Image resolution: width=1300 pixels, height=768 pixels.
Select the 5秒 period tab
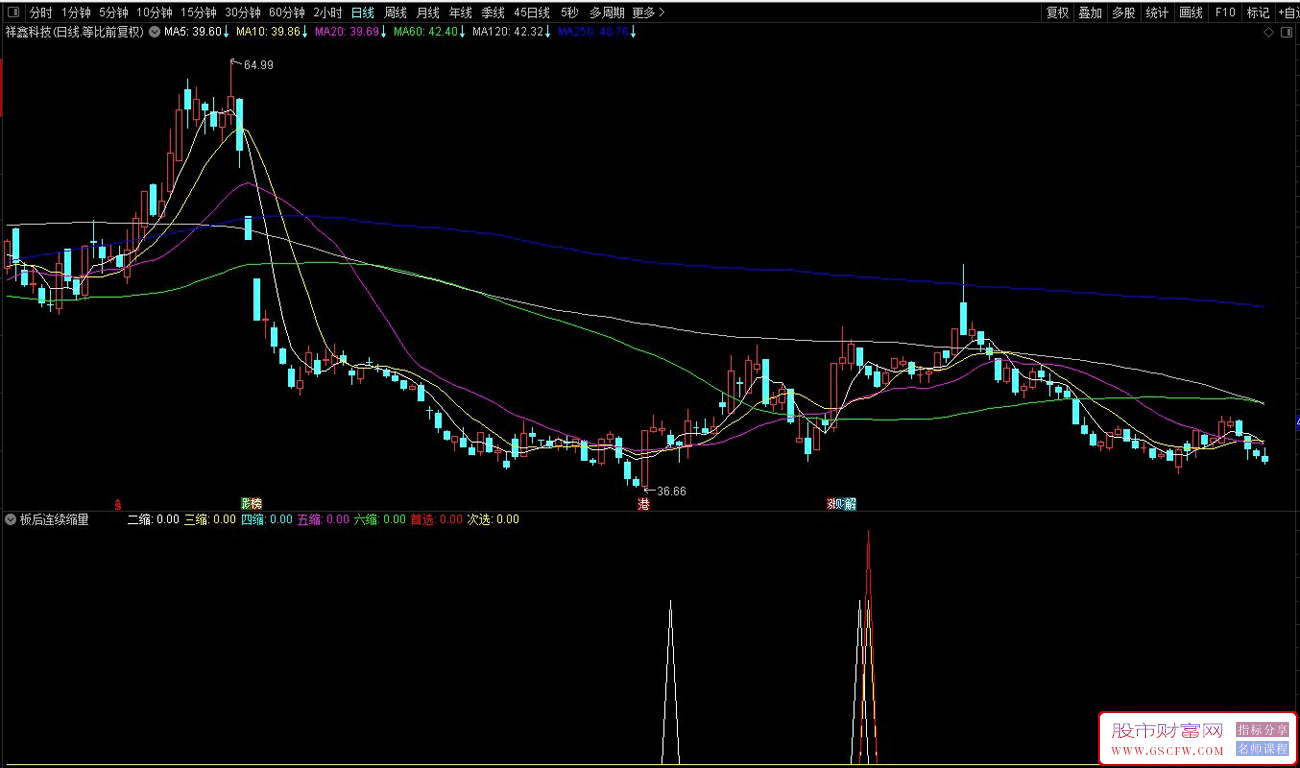569,13
